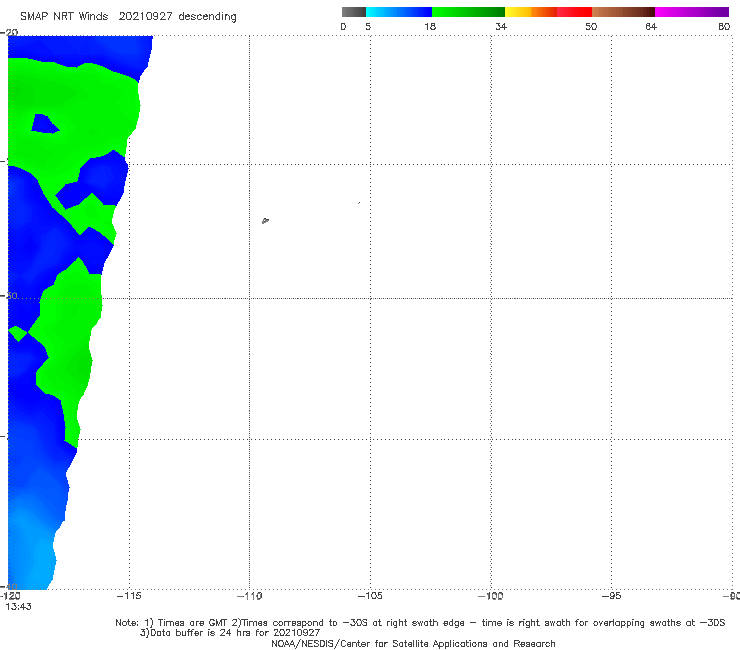Click the colorbar label "34"
The width and height of the screenshot is (740, 650).
pos(501,26)
